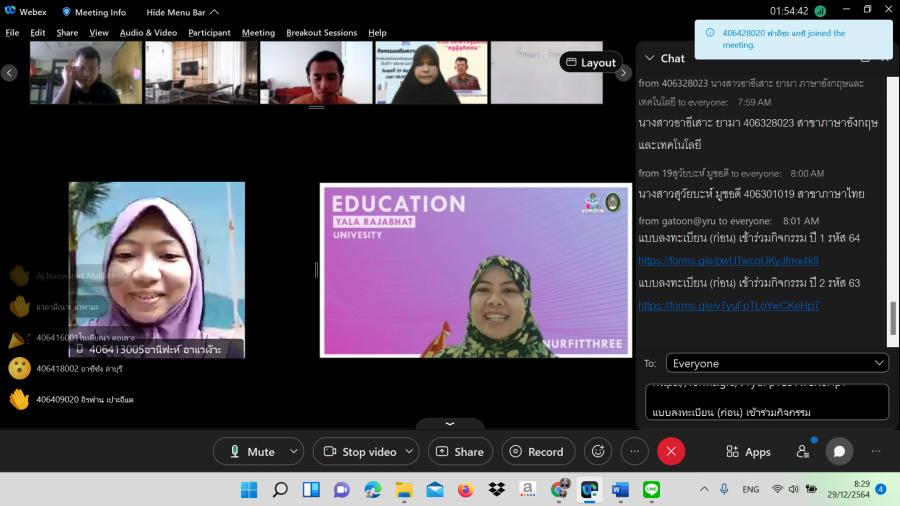Expand video options arrow beside Stop video

click(x=411, y=451)
